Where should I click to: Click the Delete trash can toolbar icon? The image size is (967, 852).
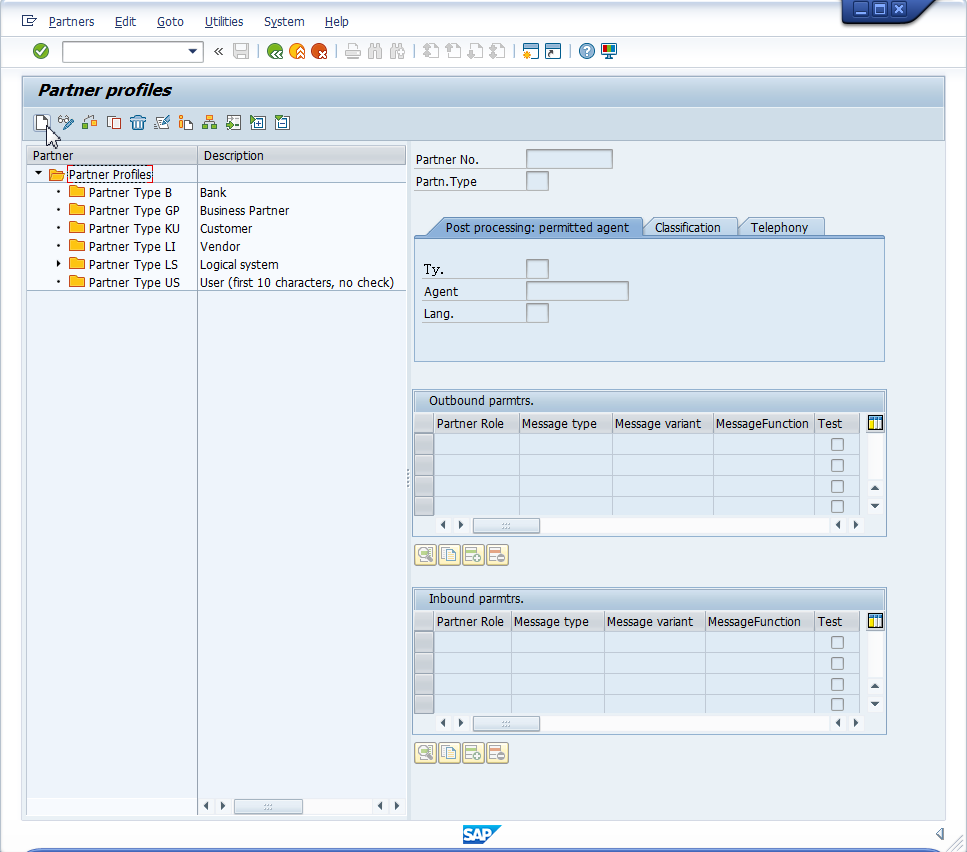tap(138, 123)
